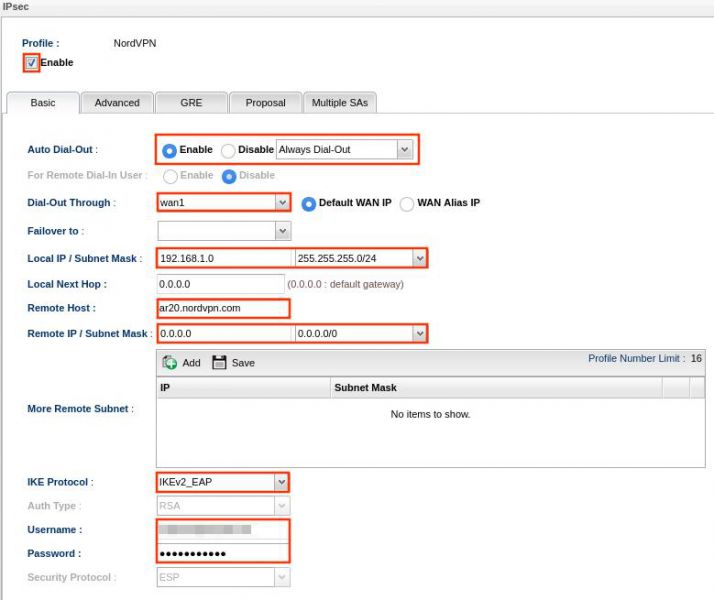Viewport: 714px width, 600px height.
Task: Click the Subnet Mask column header
Action: (x=496, y=387)
